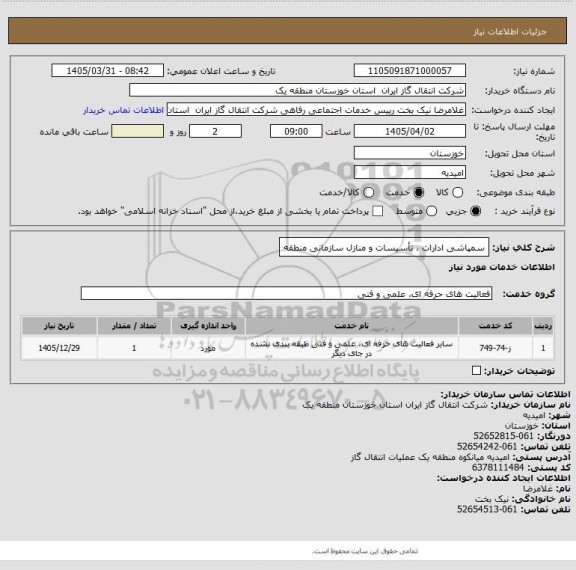Screen dimensions: 576x570
Task: Select the خدمت radio button
Action: click(x=419, y=192)
